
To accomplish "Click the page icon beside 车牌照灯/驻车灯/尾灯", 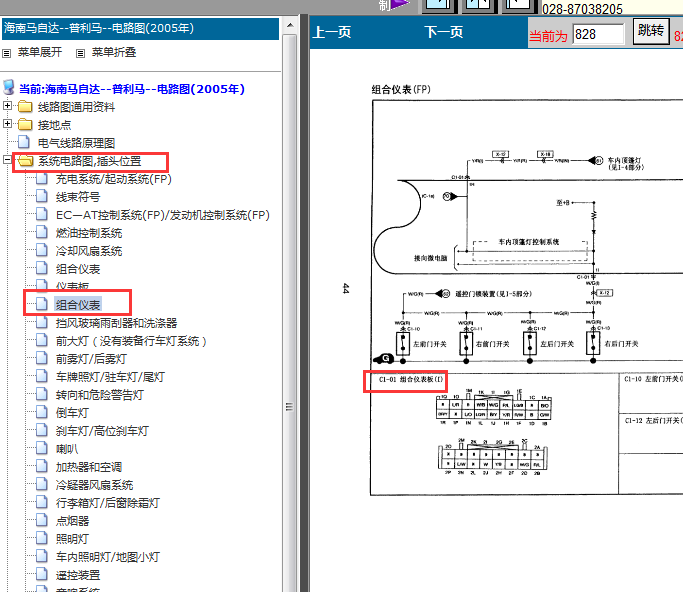I will click(42, 376).
